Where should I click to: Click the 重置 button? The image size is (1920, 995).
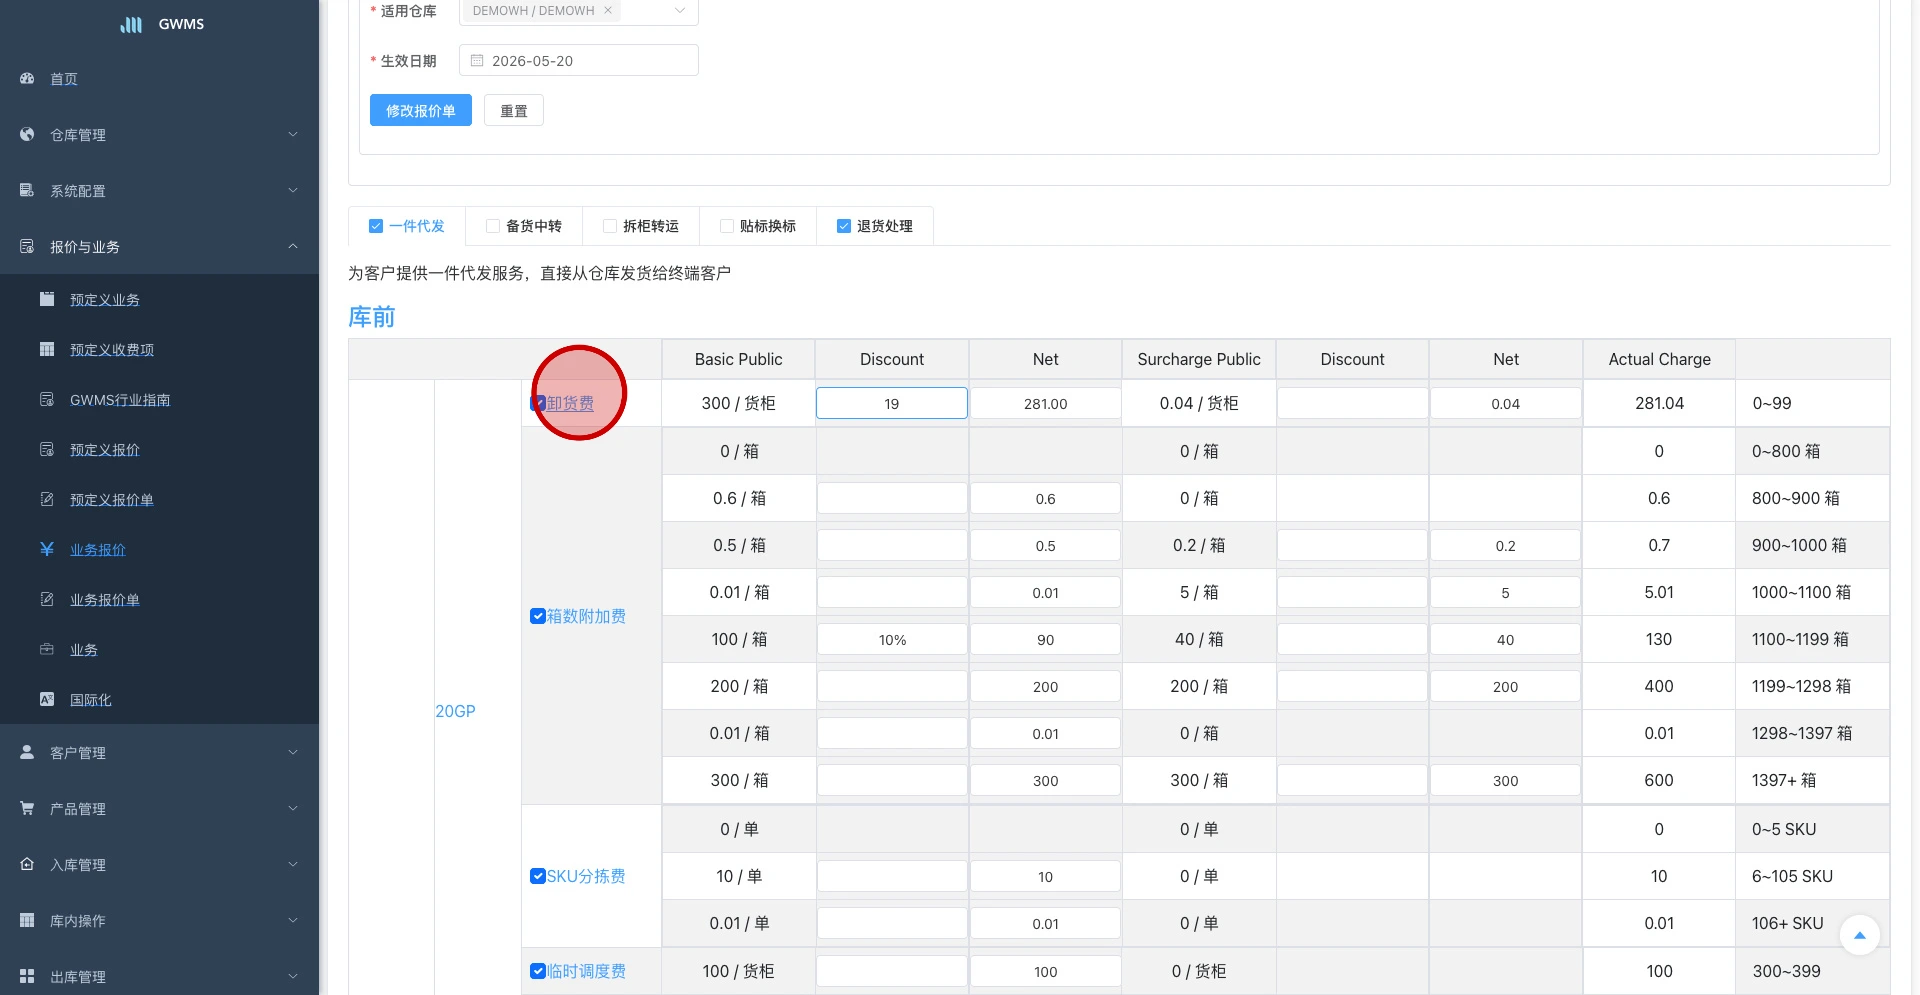tap(514, 111)
